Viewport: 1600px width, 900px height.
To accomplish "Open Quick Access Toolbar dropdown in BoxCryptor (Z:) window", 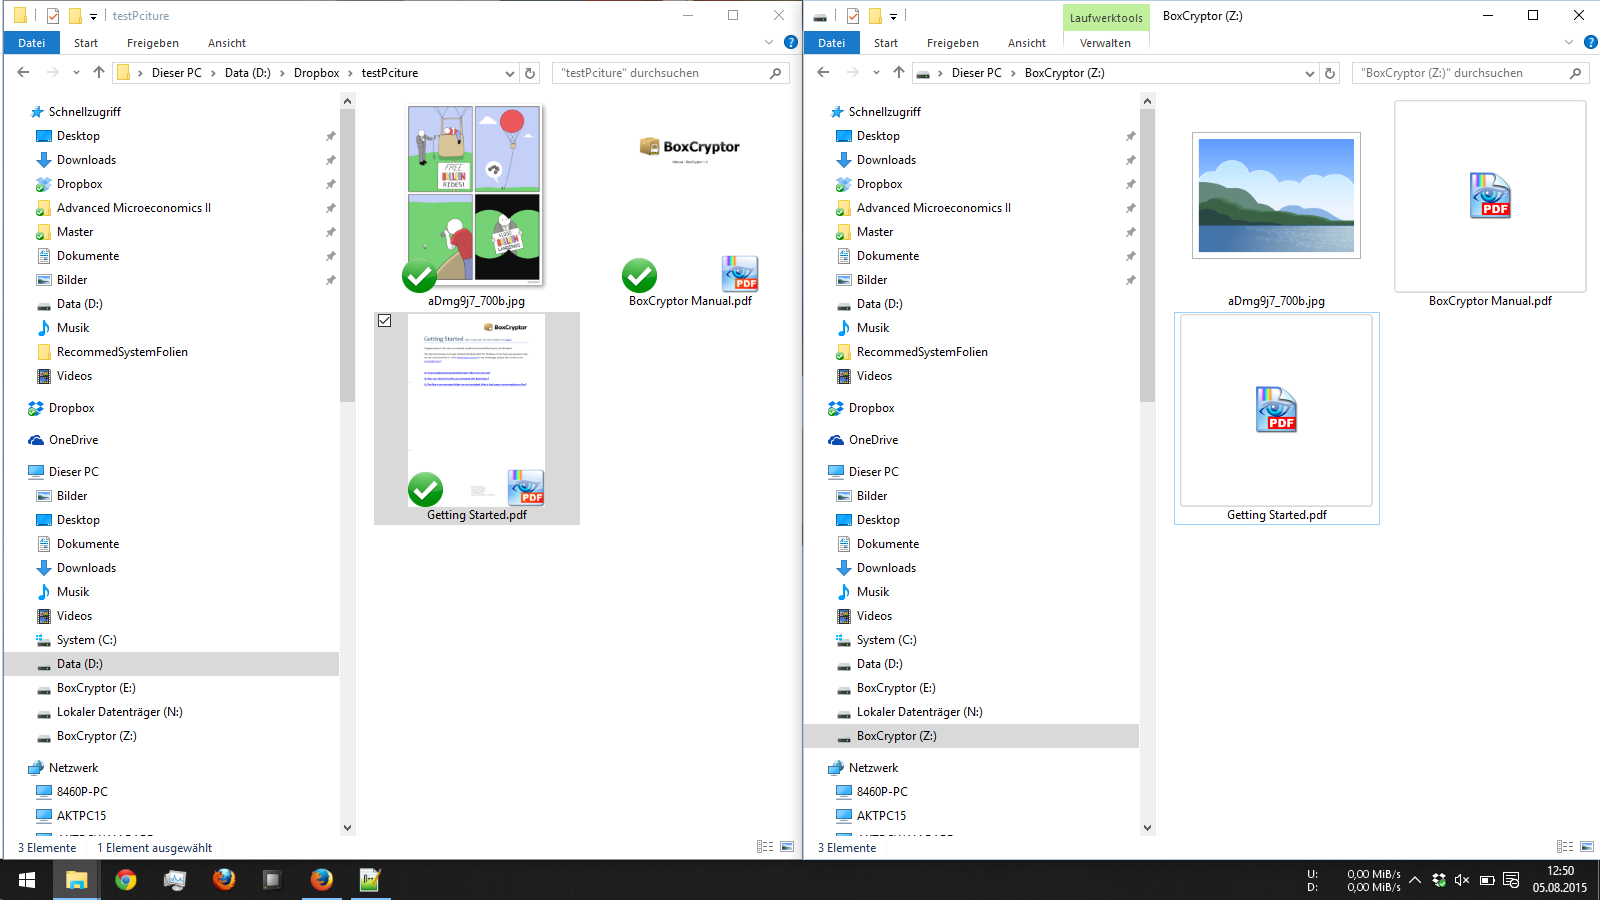I will tap(893, 17).
